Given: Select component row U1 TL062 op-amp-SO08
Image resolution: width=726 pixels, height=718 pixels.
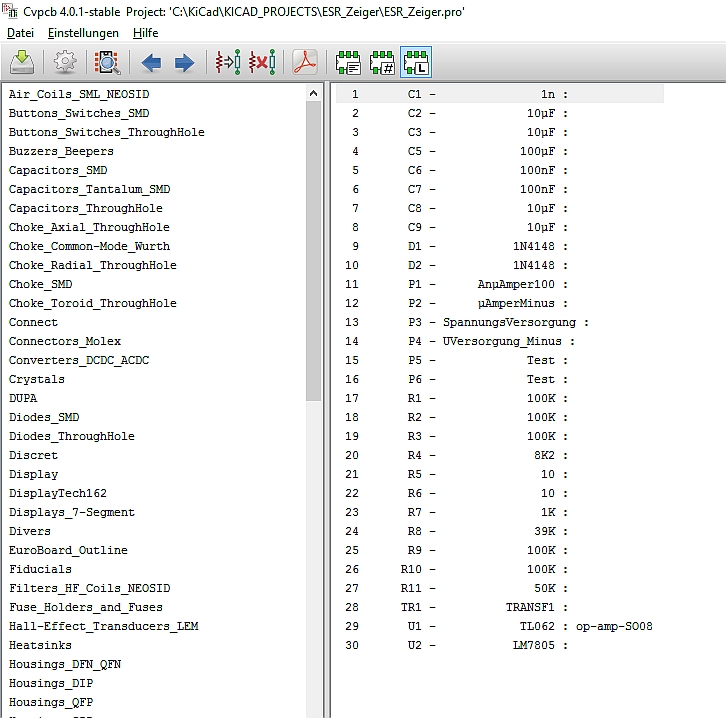Looking at the screenshot, I should point(500,626).
